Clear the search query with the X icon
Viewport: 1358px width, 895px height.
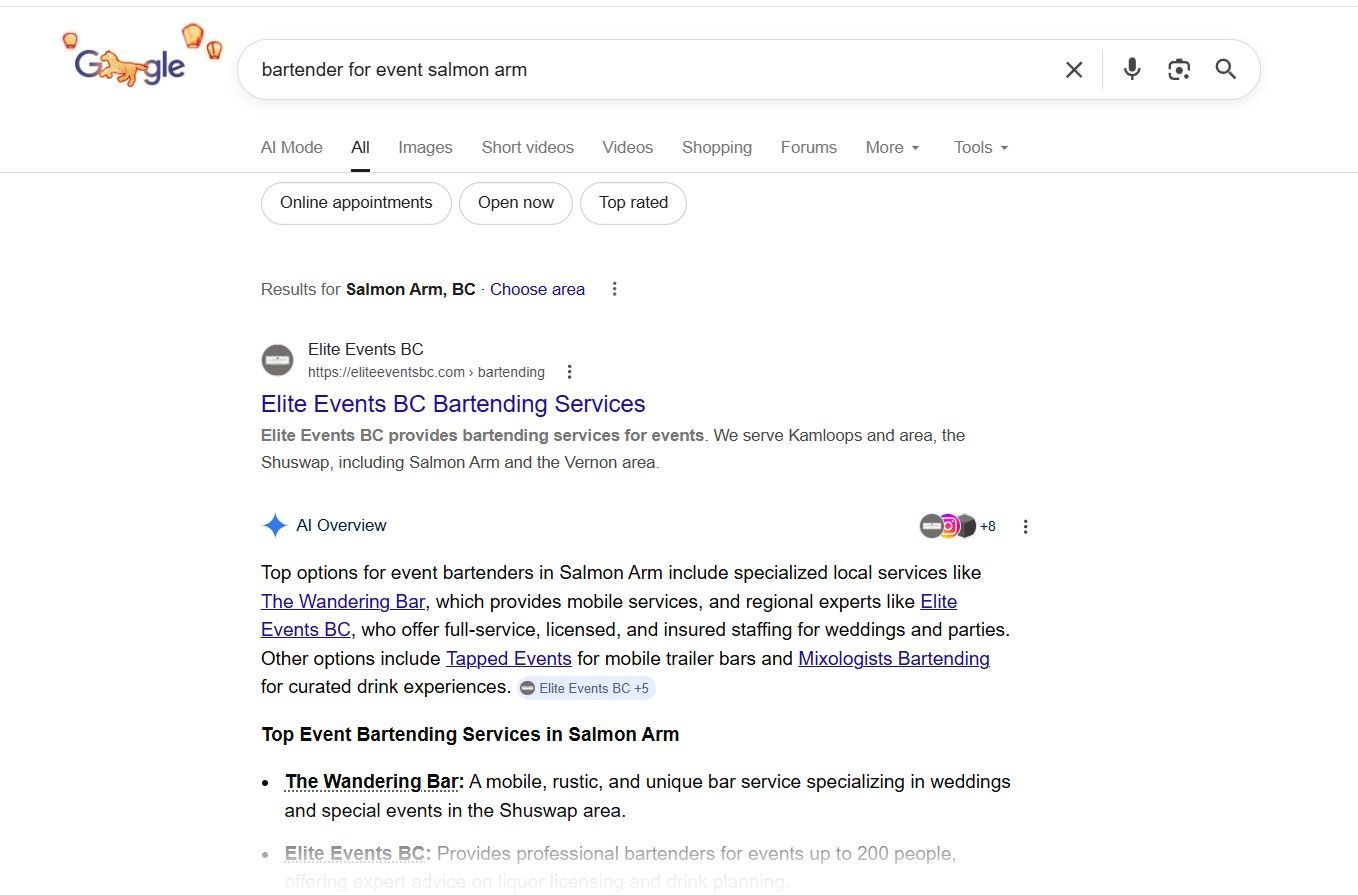coord(1073,70)
